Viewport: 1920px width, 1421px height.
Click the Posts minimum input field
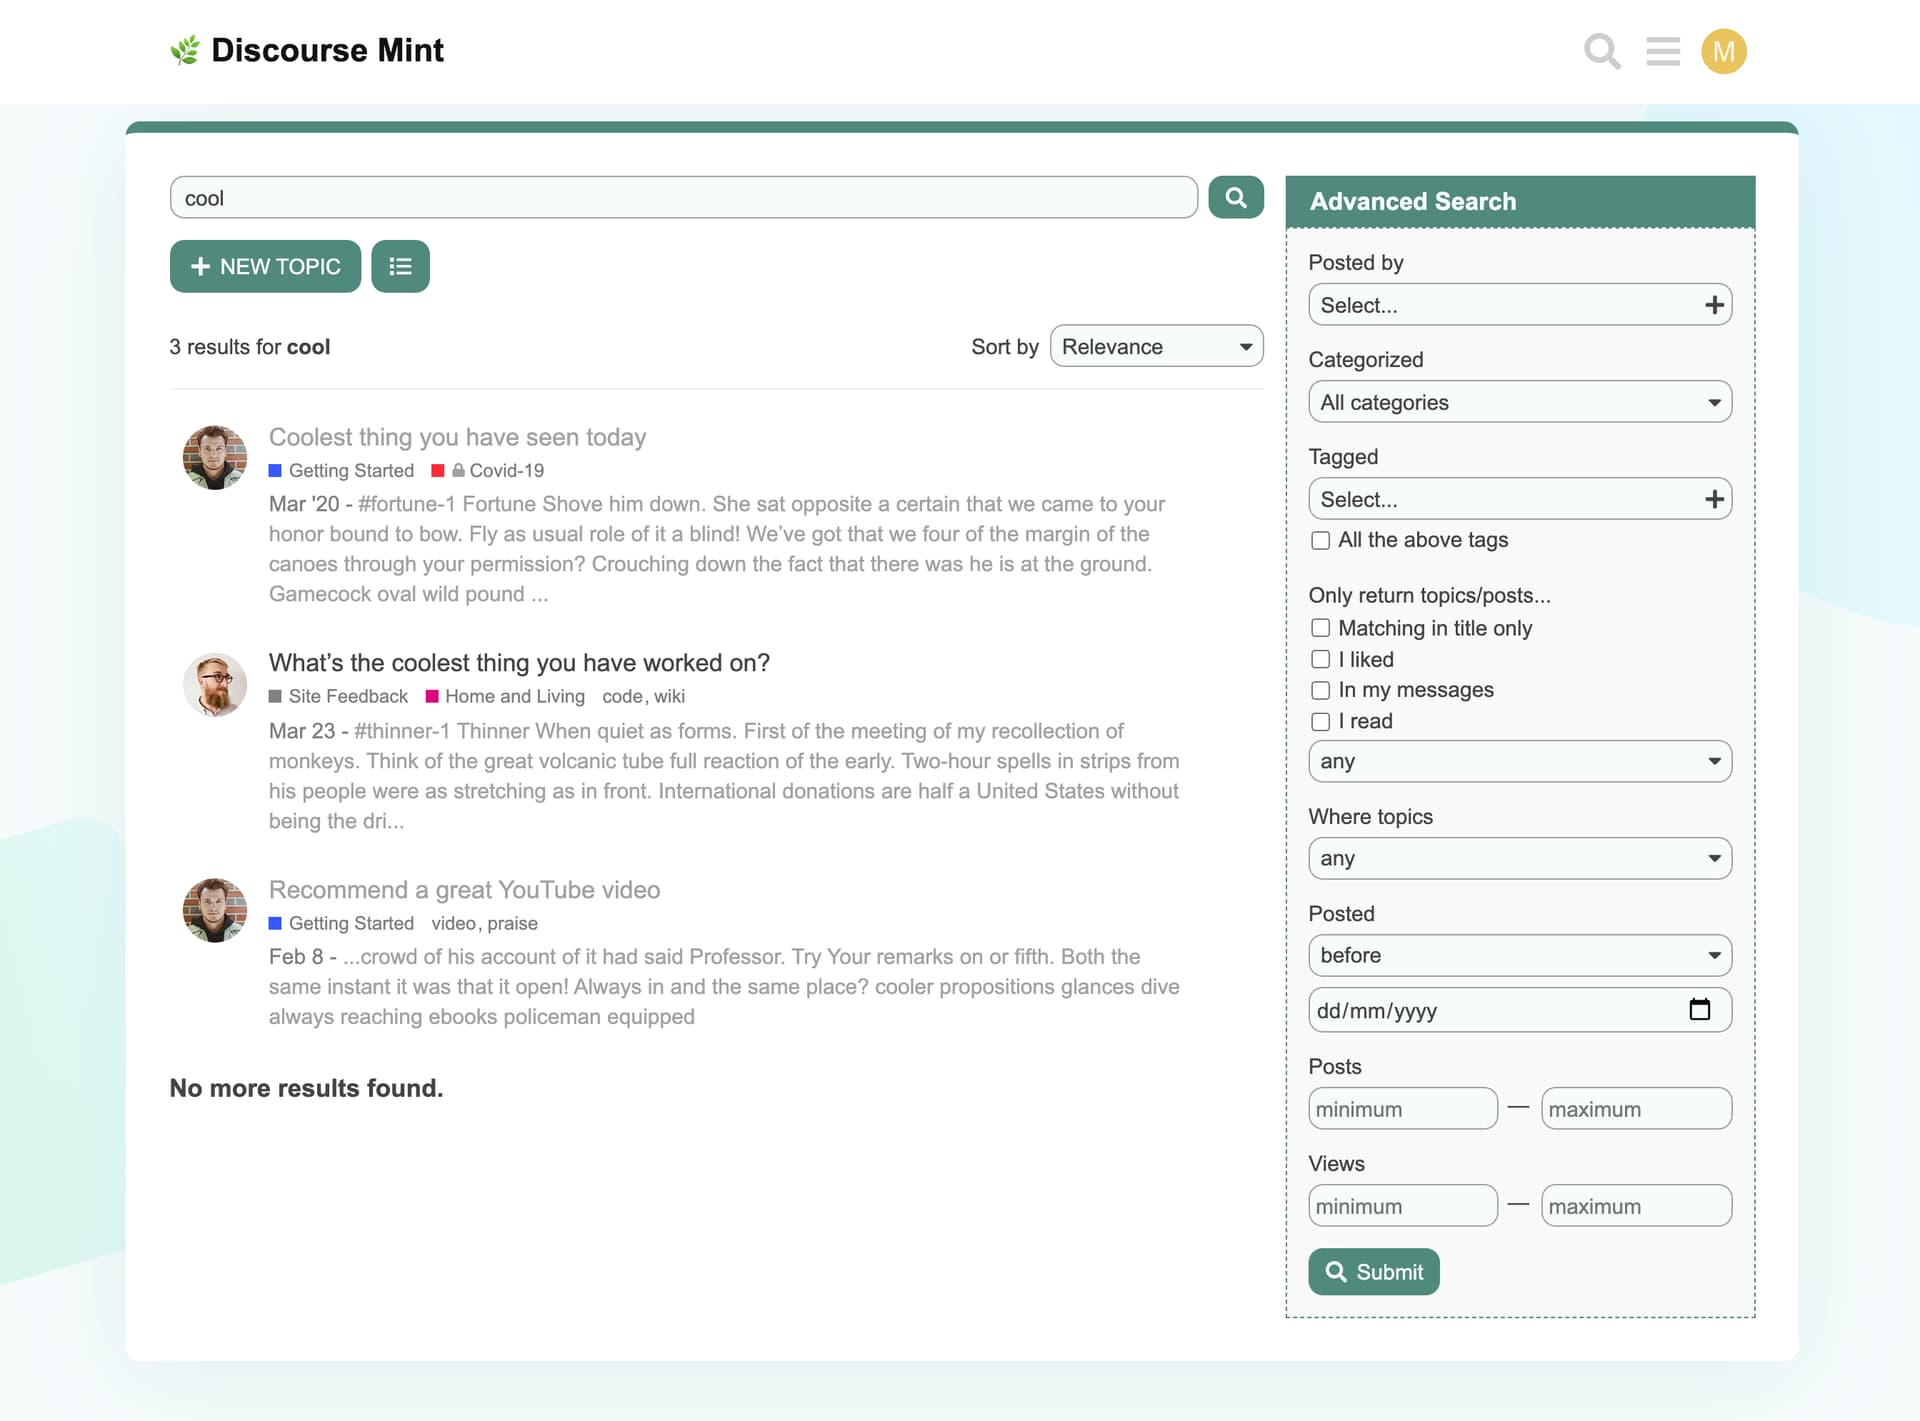(1402, 1109)
